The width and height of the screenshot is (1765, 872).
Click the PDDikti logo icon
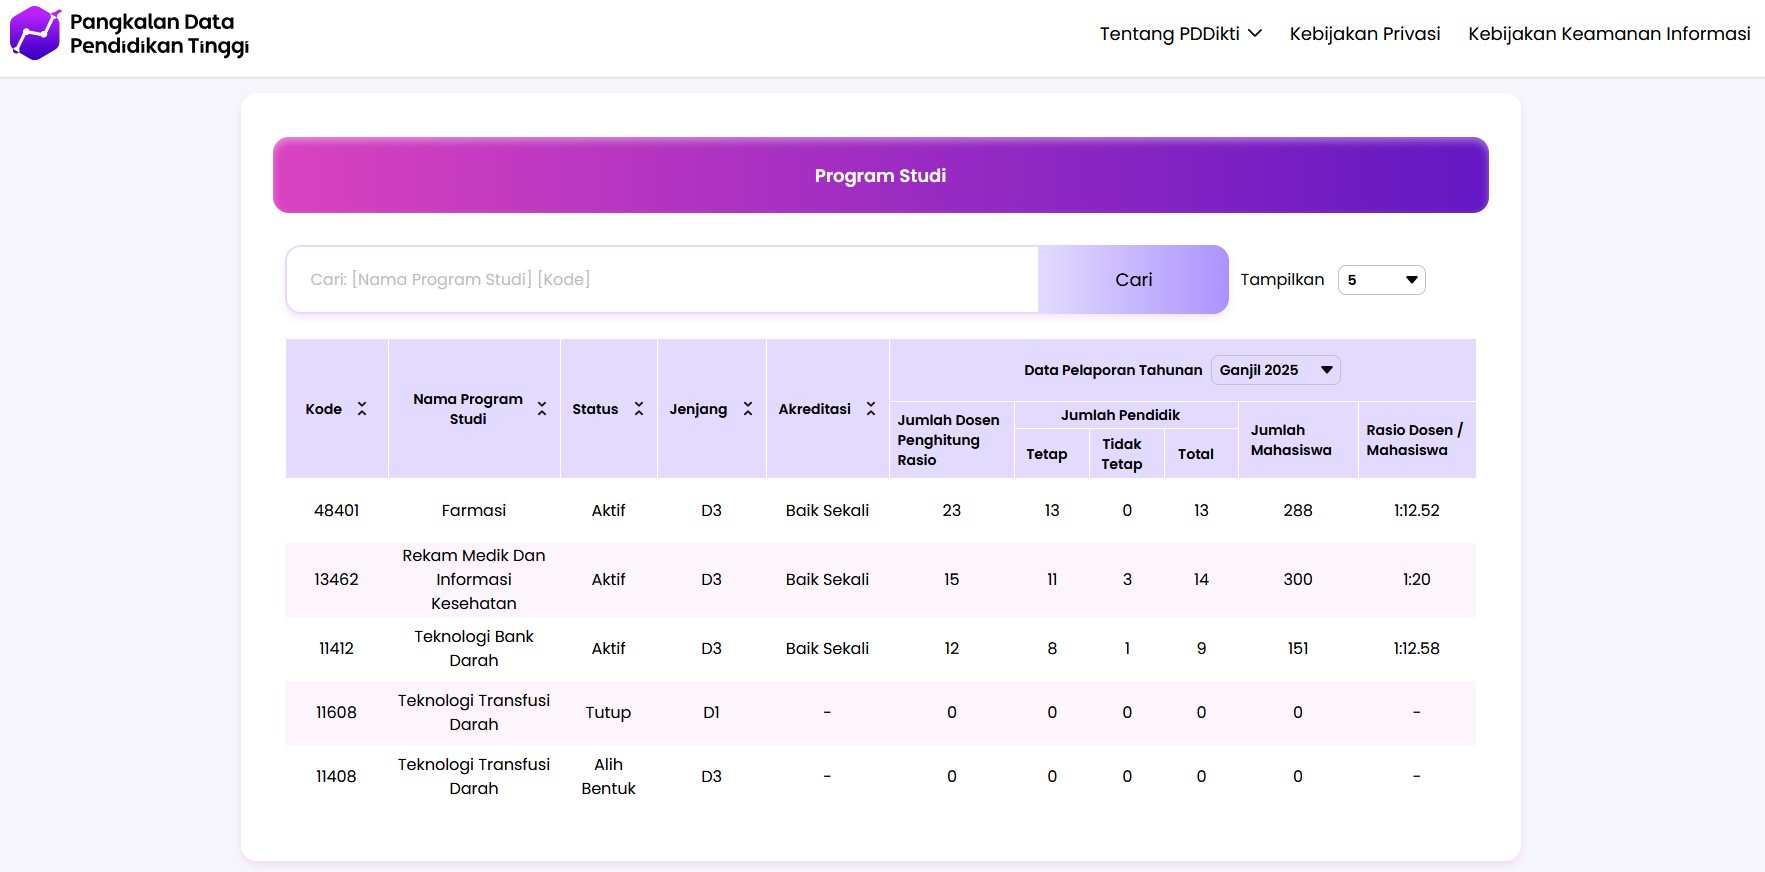35,33
